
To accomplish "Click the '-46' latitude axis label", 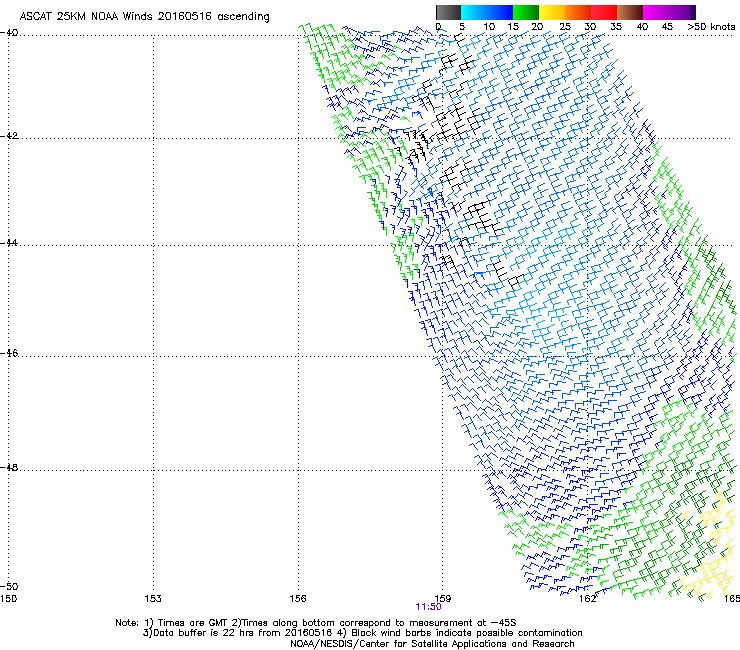I will point(9,353).
